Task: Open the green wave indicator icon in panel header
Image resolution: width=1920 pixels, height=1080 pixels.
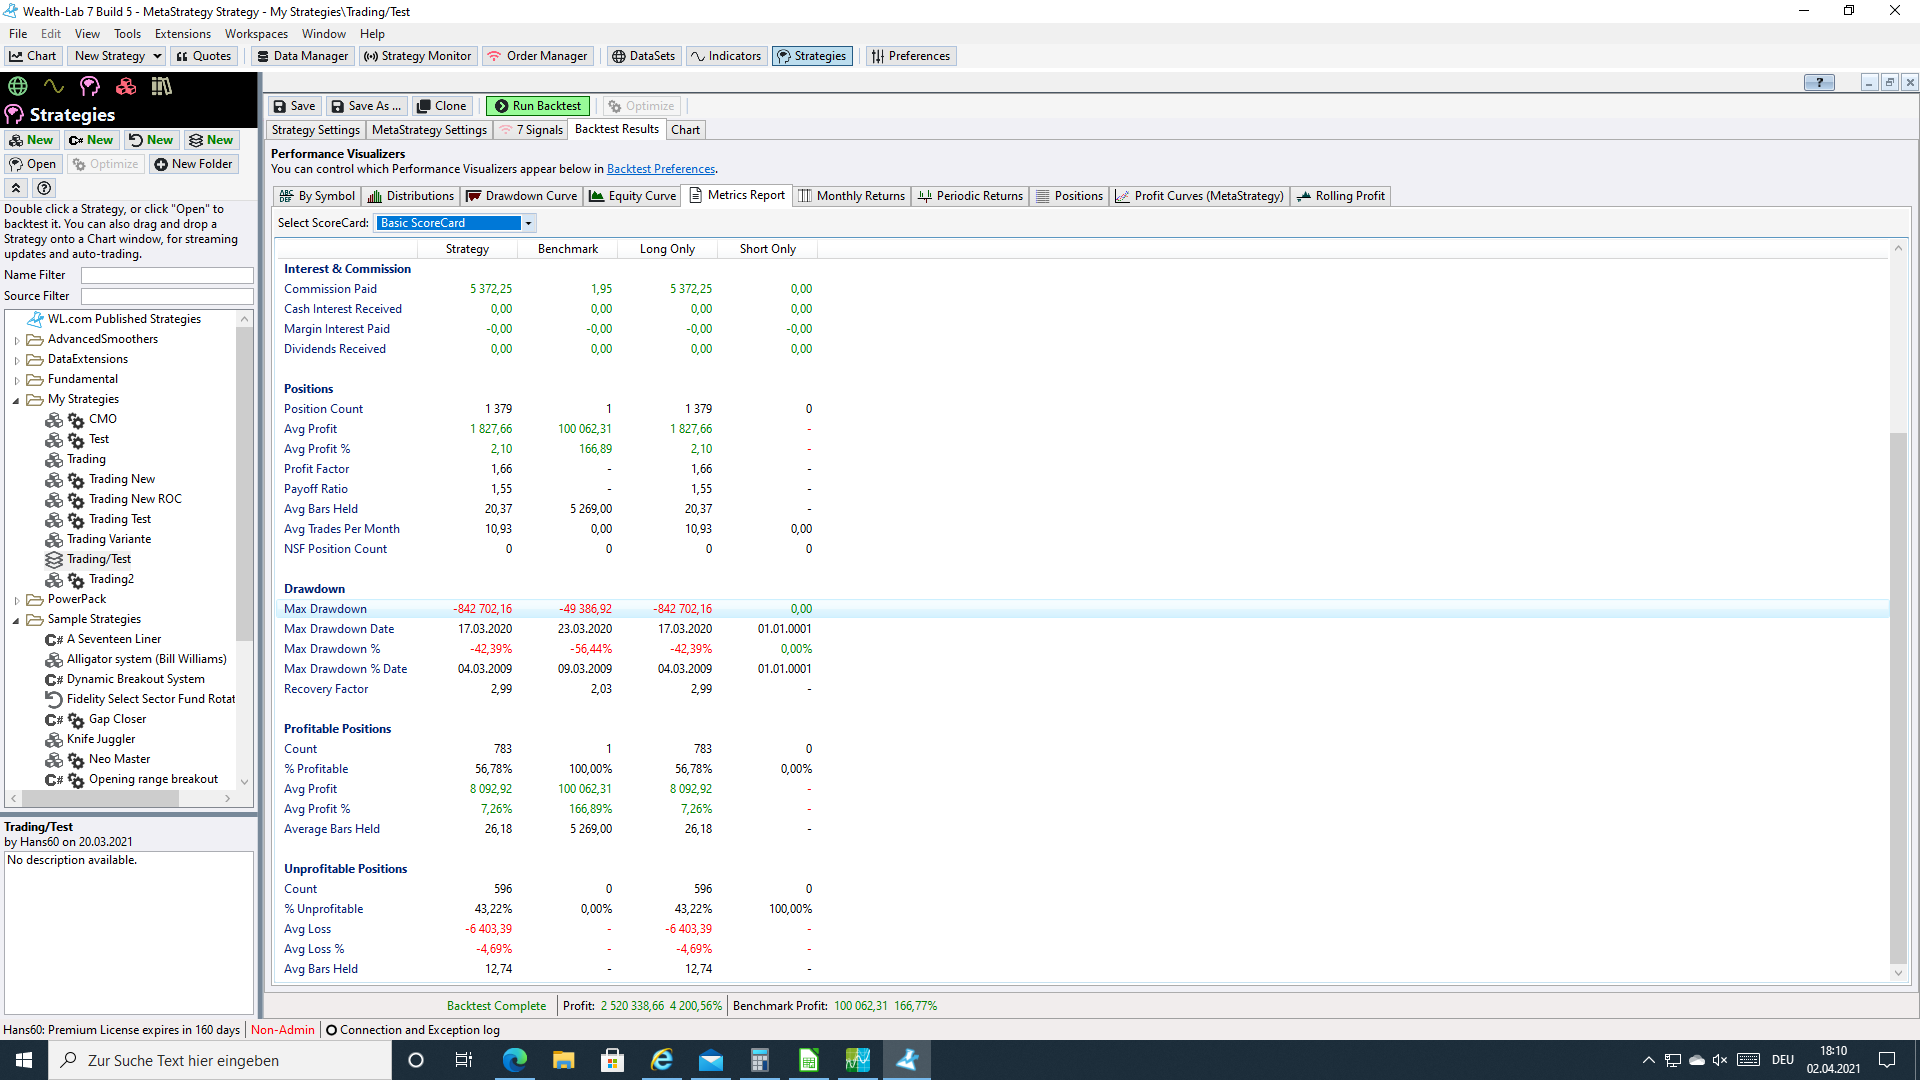Action: pos(54,86)
